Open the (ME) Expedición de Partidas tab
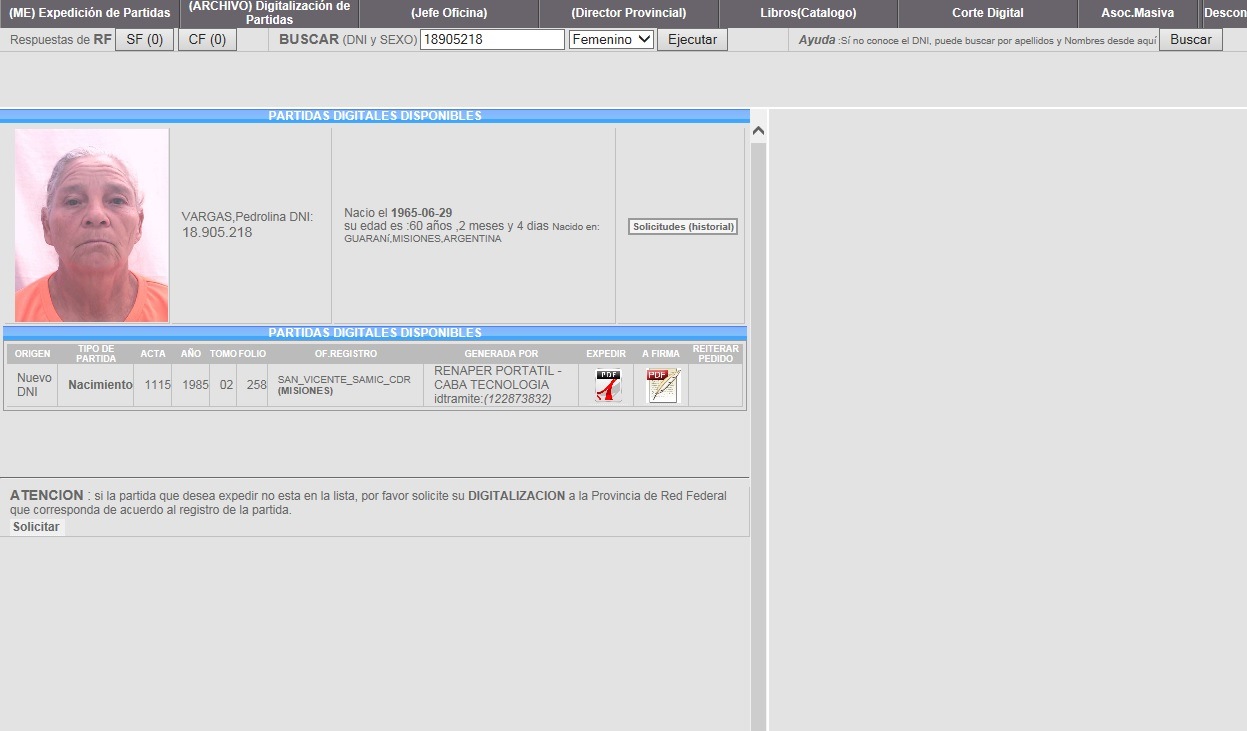The image size is (1247, 731). 90,13
